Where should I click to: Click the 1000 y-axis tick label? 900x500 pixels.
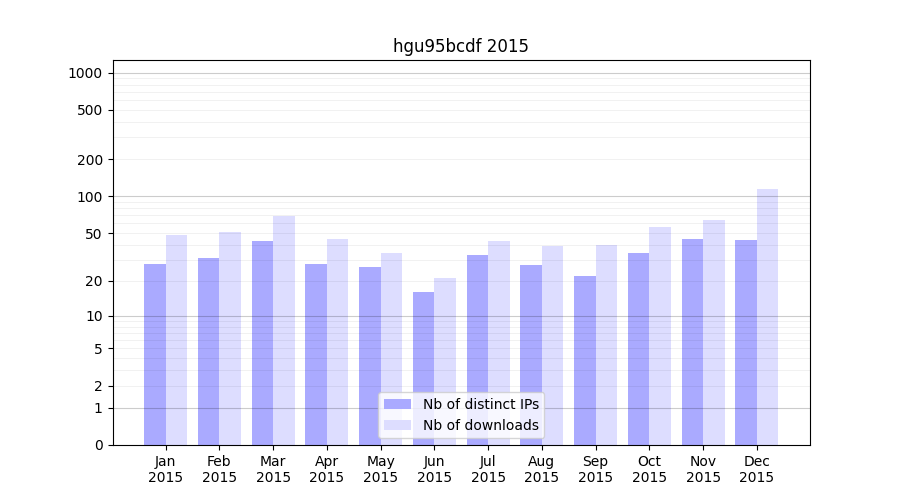[x=85, y=73]
